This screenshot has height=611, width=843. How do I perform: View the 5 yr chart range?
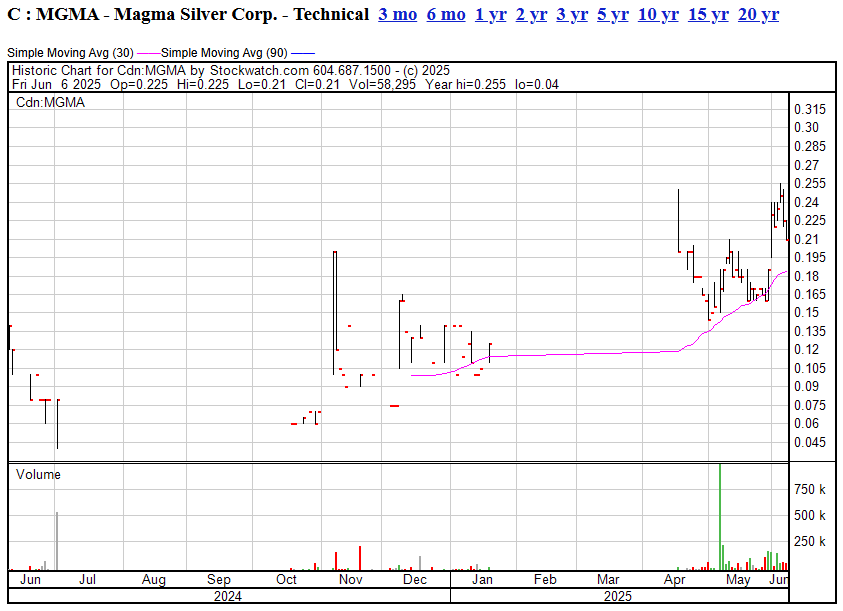613,14
